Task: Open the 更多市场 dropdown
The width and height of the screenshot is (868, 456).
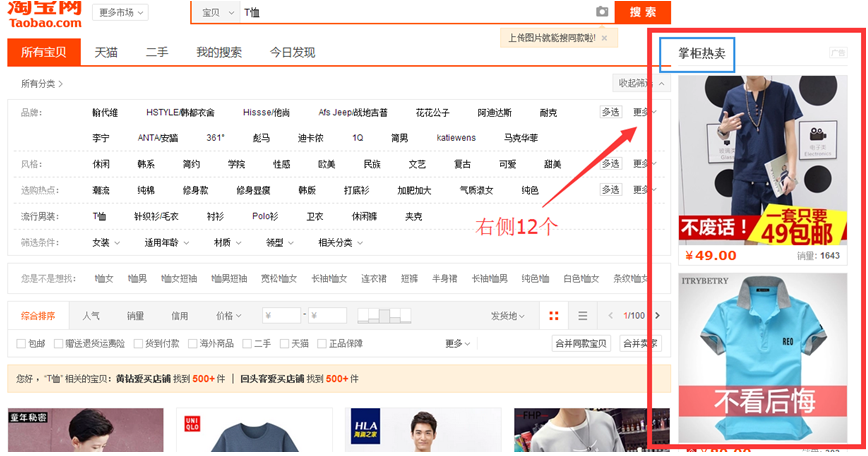Action: pos(121,12)
